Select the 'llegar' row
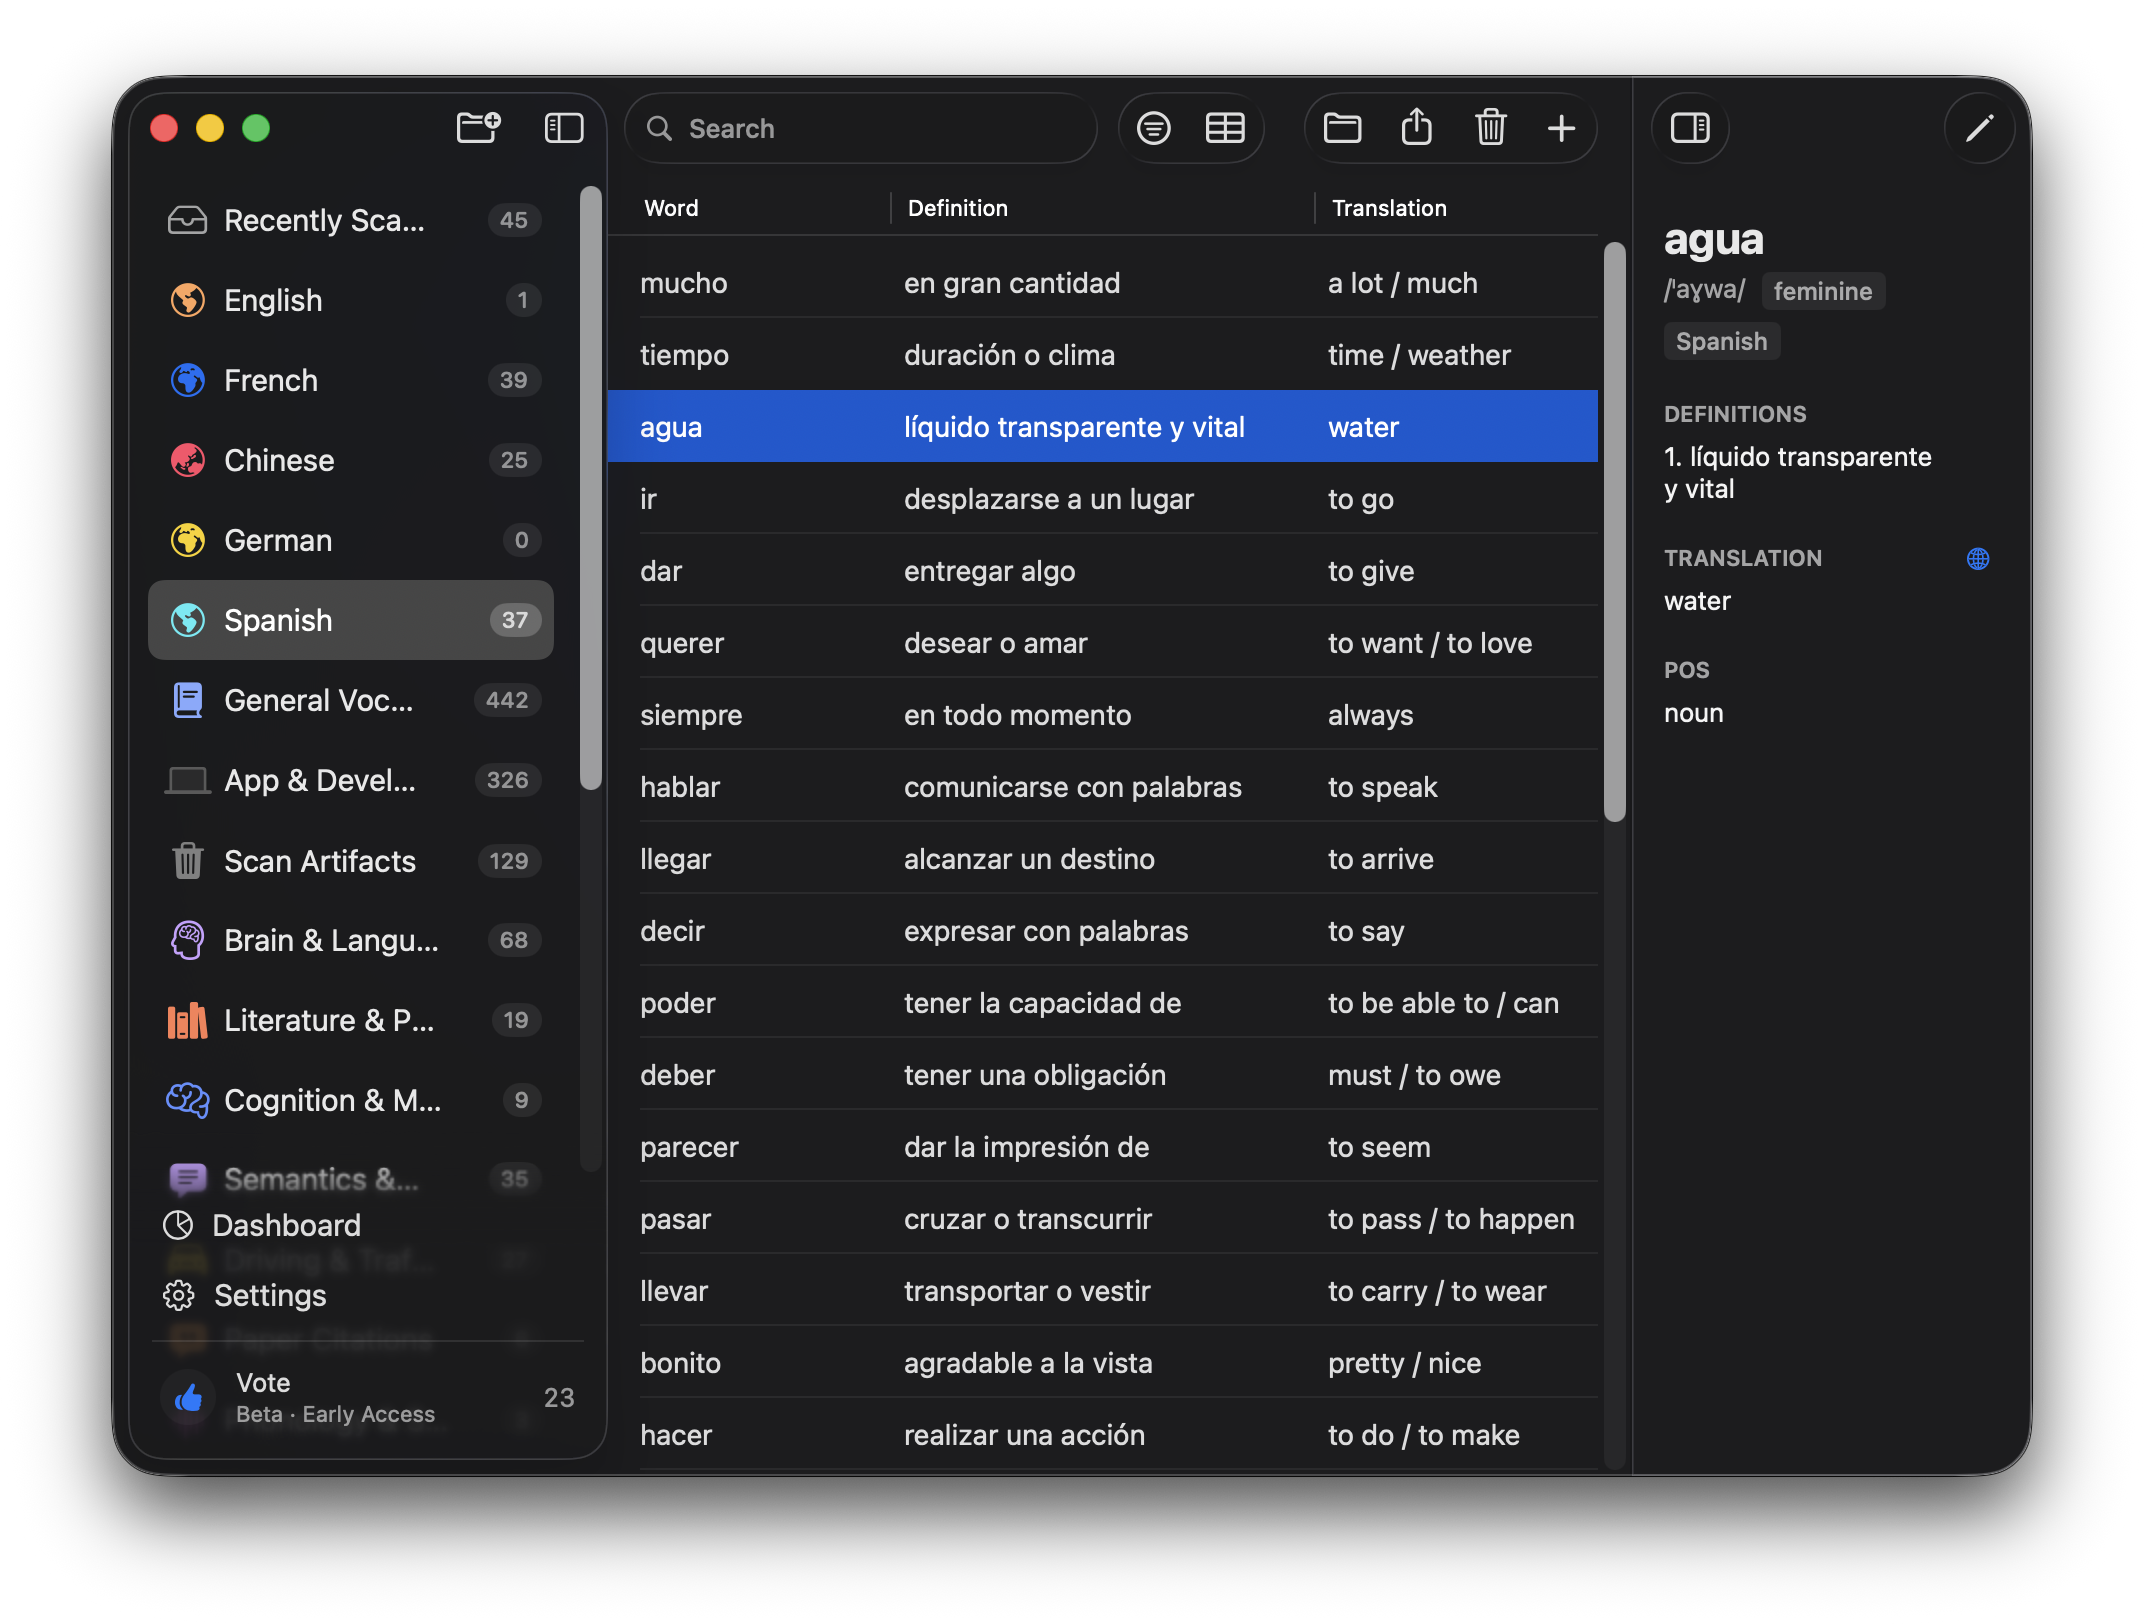Screen dimensions: 2144x1624 [x=1103, y=859]
